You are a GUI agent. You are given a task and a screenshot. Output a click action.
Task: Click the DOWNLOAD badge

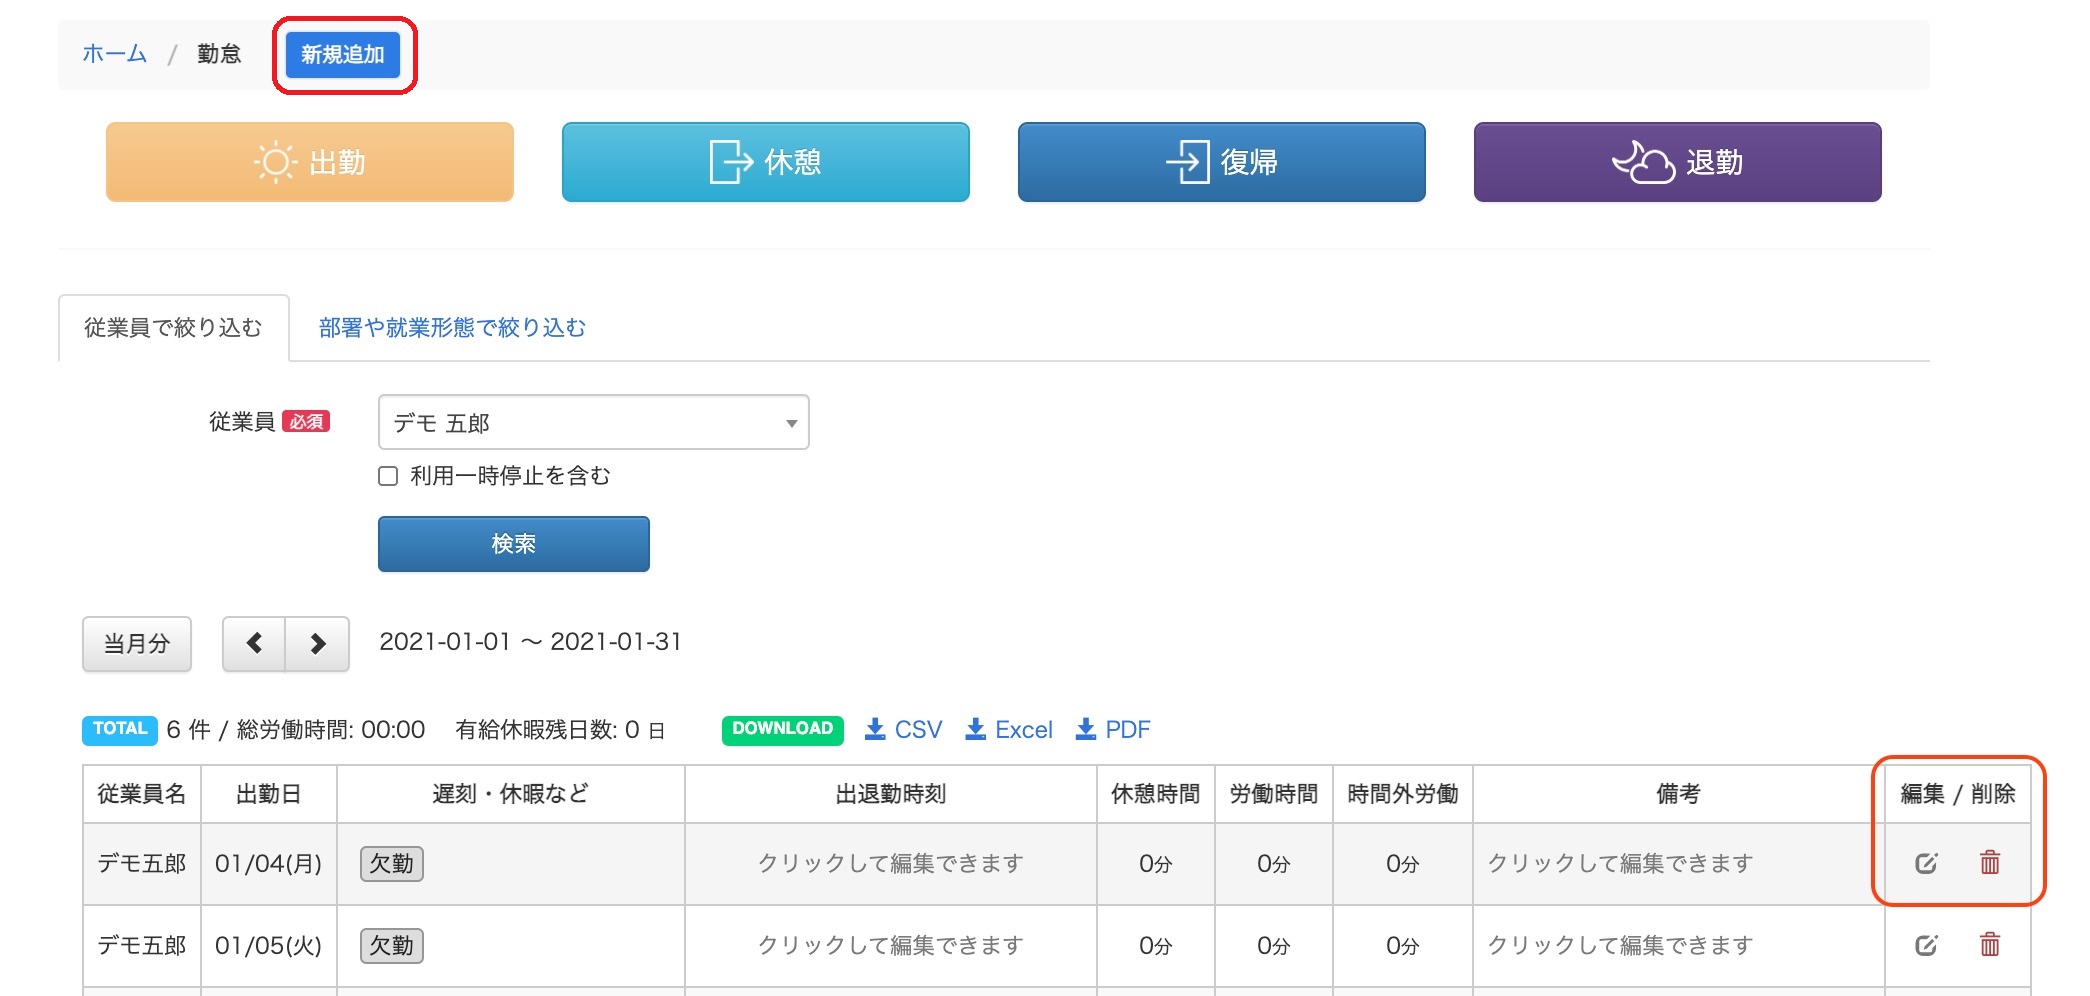click(783, 730)
